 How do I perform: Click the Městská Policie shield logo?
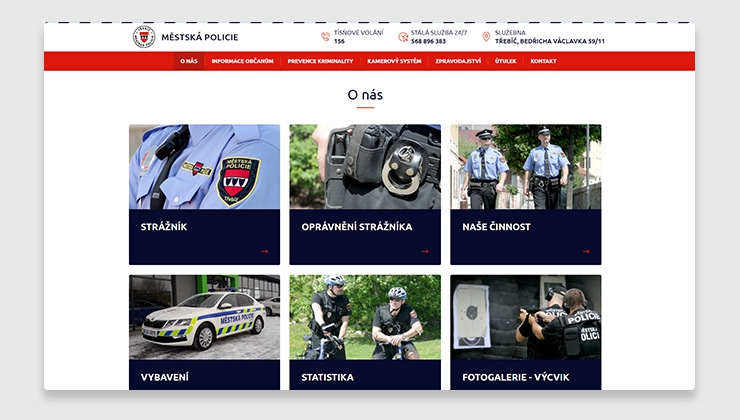(x=144, y=37)
